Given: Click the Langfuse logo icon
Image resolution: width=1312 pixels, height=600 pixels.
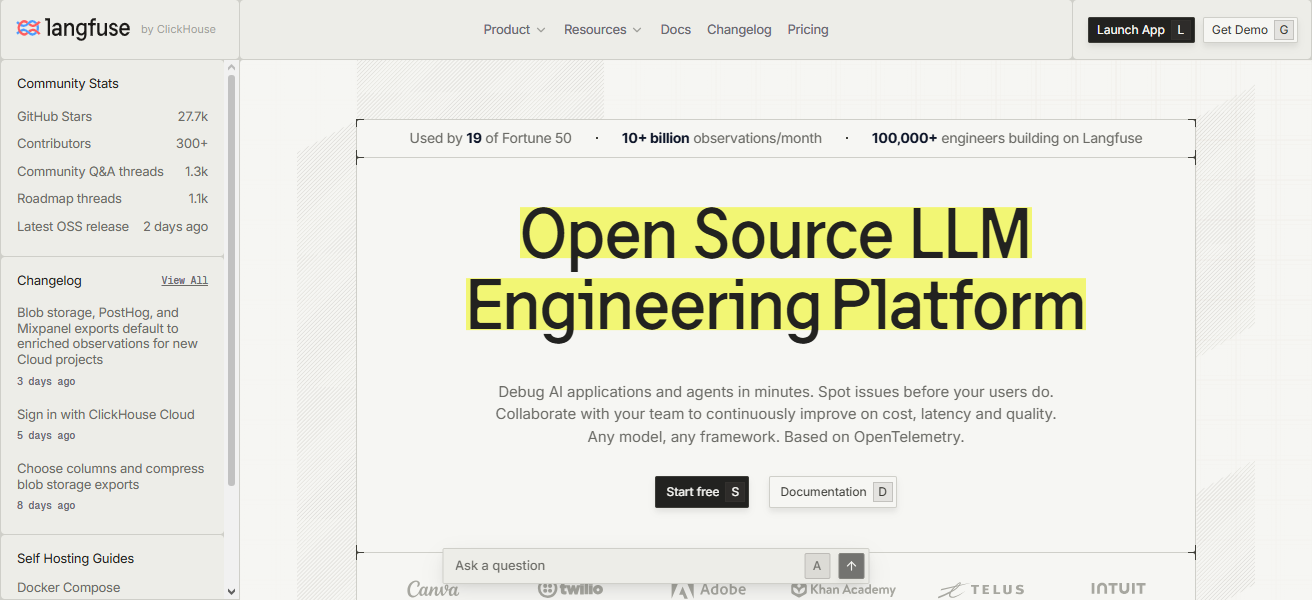Looking at the screenshot, I should (x=29, y=29).
